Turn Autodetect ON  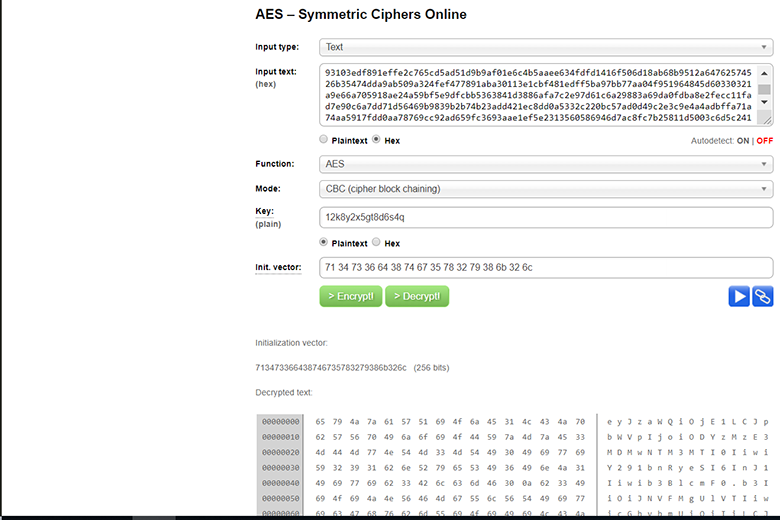(x=742, y=141)
